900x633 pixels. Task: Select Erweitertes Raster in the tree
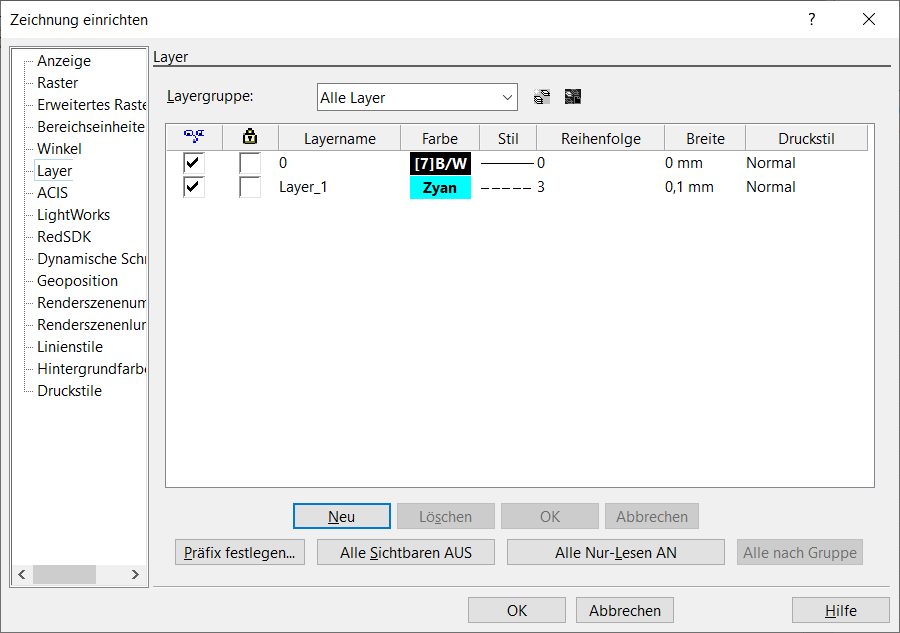91,105
